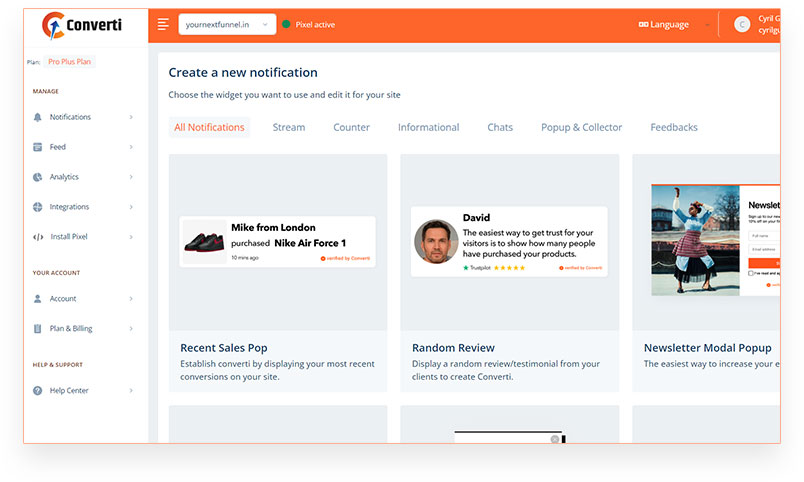The width and height of the screenshot is (804, 482).
Task: Switch to the Popup & Collector tab
Action: (581, 127)
